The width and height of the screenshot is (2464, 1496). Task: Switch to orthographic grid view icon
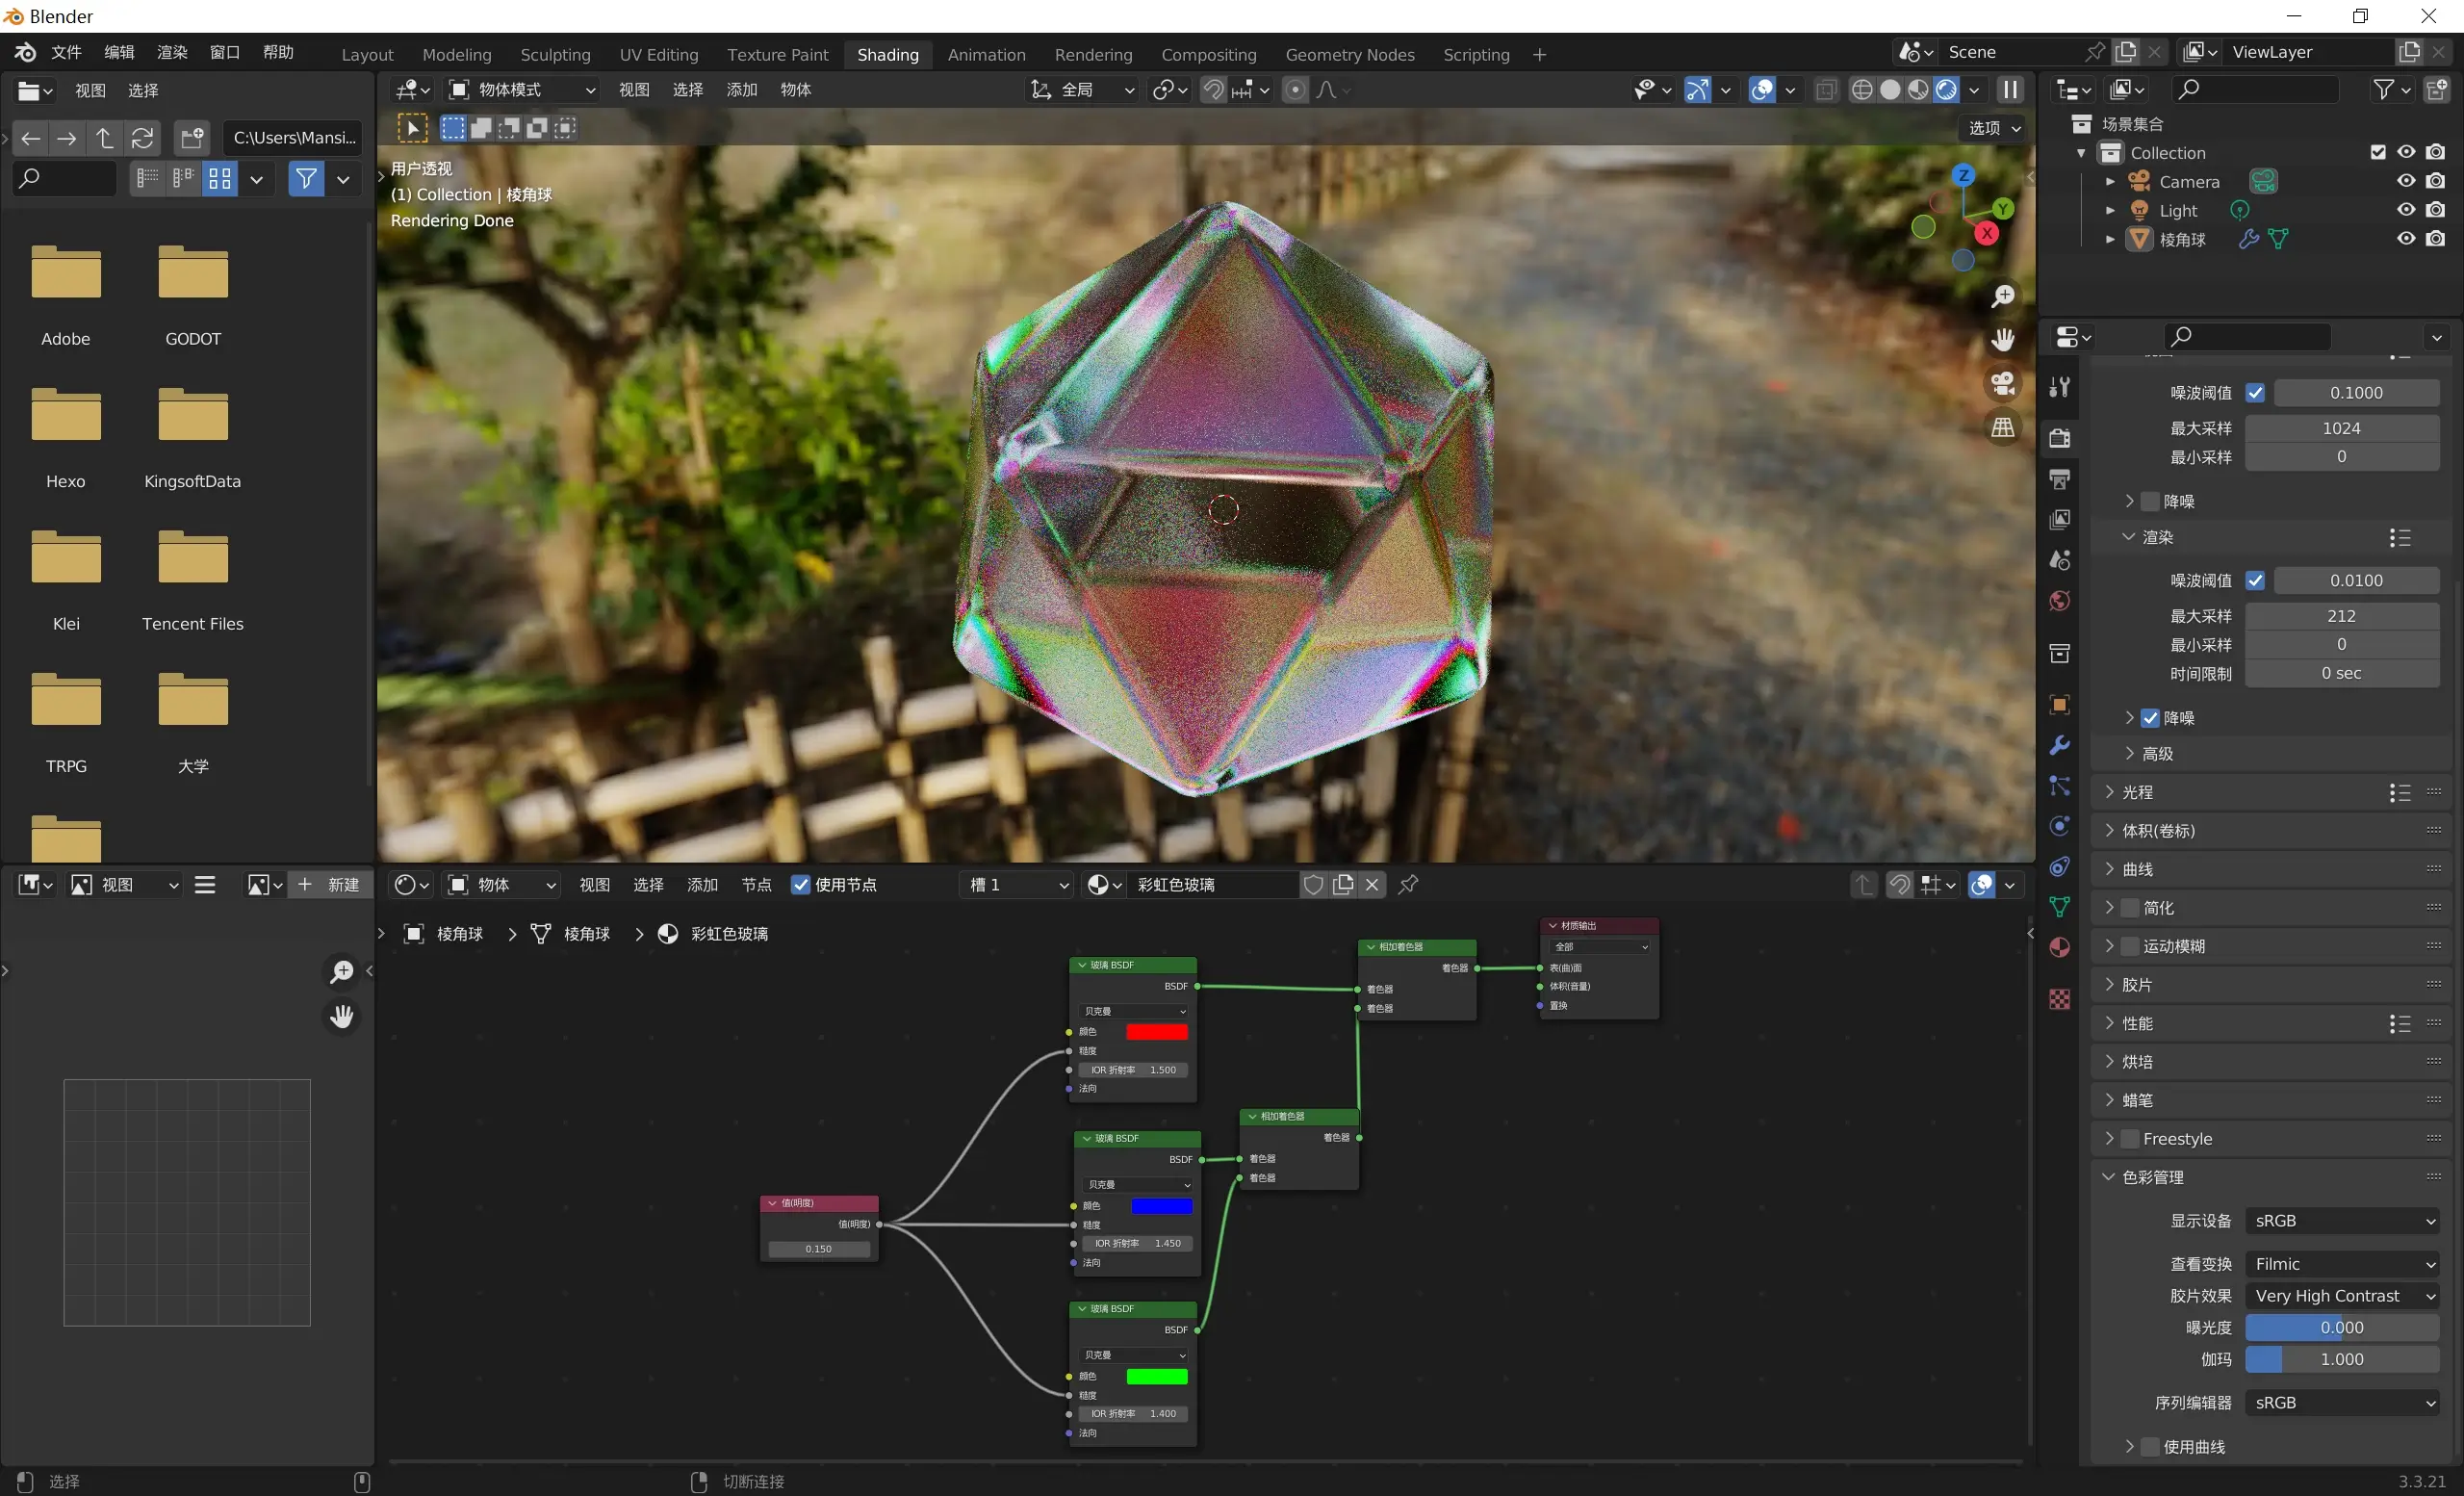pos(2003,428)
